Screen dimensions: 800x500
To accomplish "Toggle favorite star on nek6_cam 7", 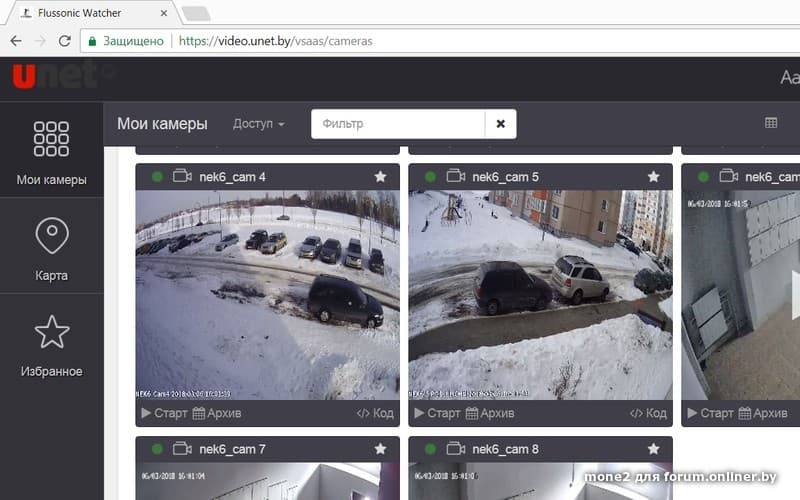I will 380,449.
